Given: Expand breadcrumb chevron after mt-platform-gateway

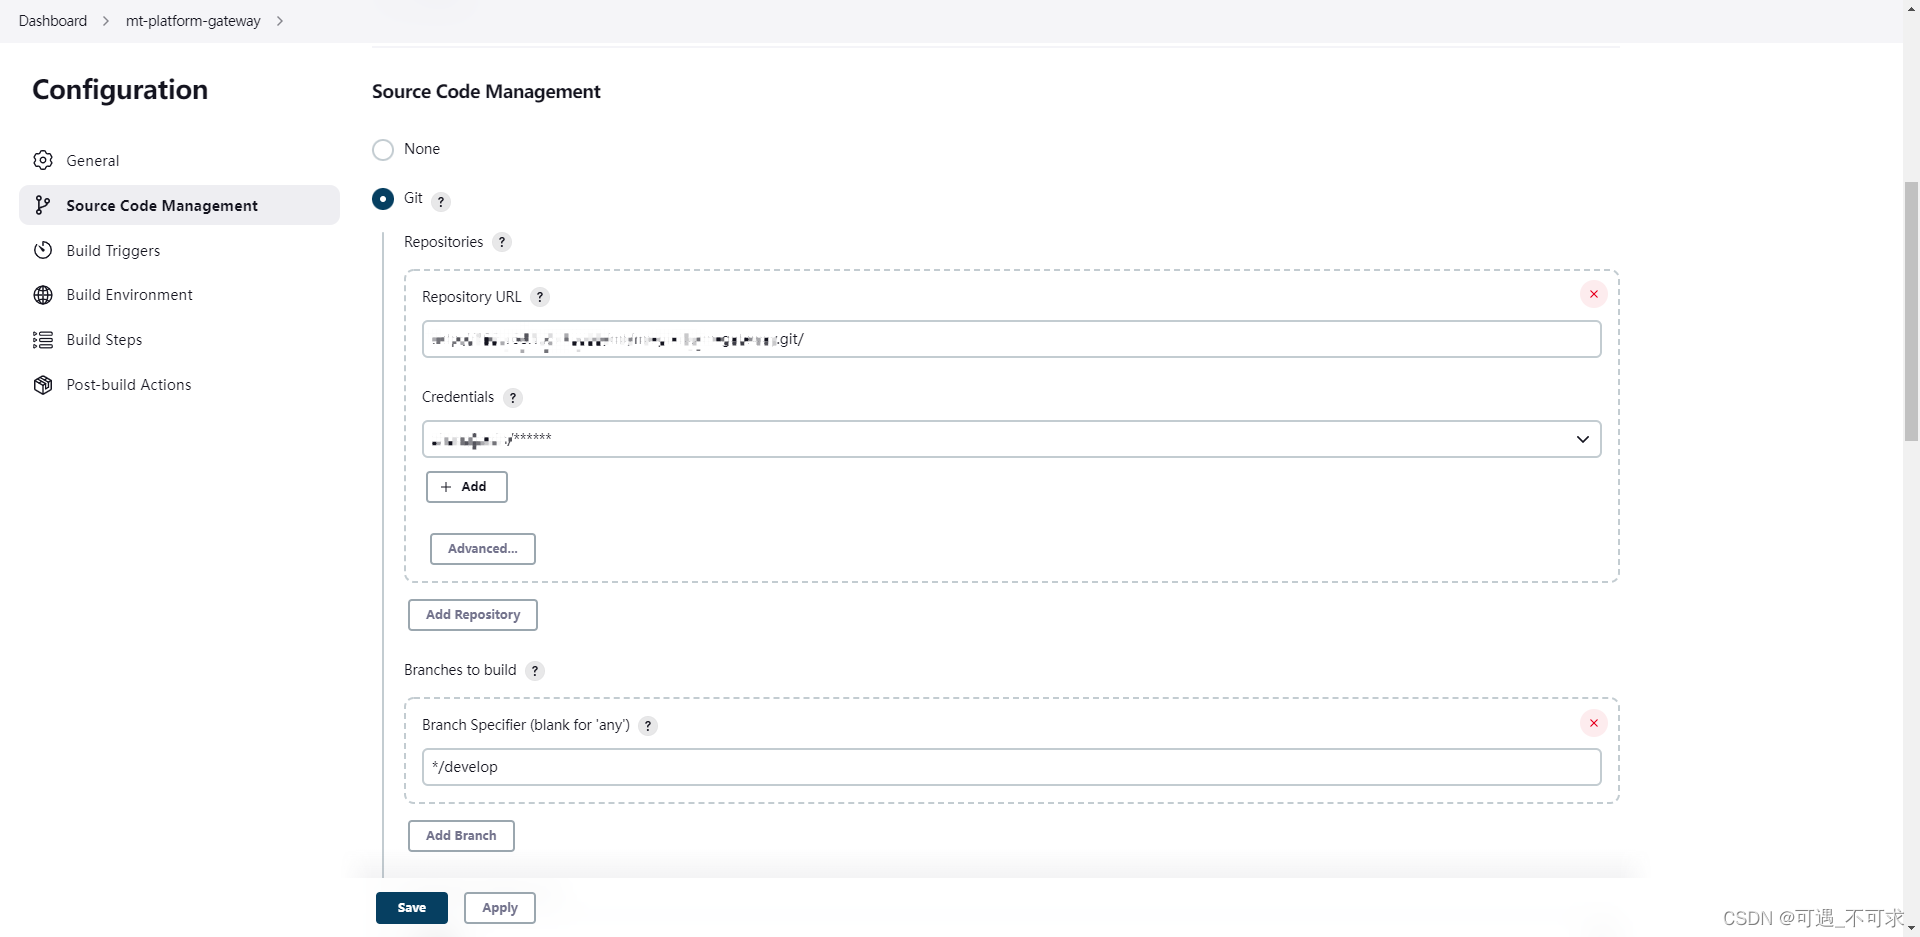Looking at the screenshot, I should point(280,21).
